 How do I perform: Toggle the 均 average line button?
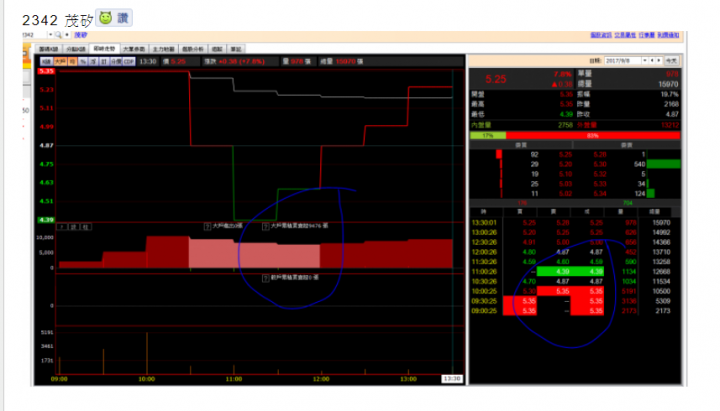click(73, 61)
